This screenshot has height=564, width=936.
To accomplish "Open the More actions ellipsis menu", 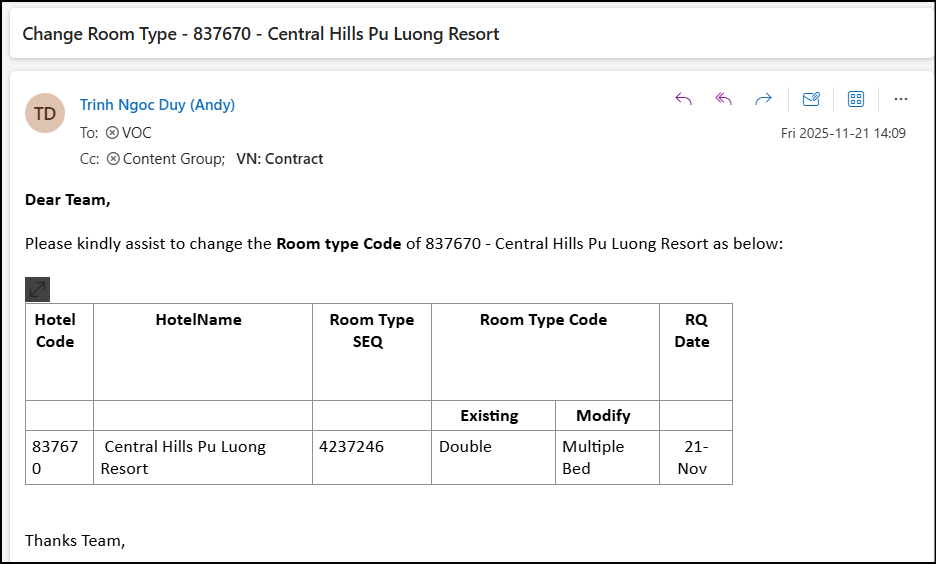I will [x=901, y=99].
